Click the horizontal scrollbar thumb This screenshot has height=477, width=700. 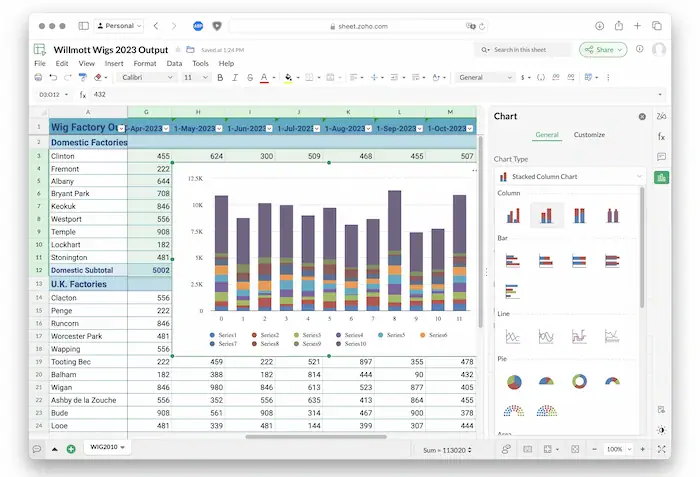316,436
